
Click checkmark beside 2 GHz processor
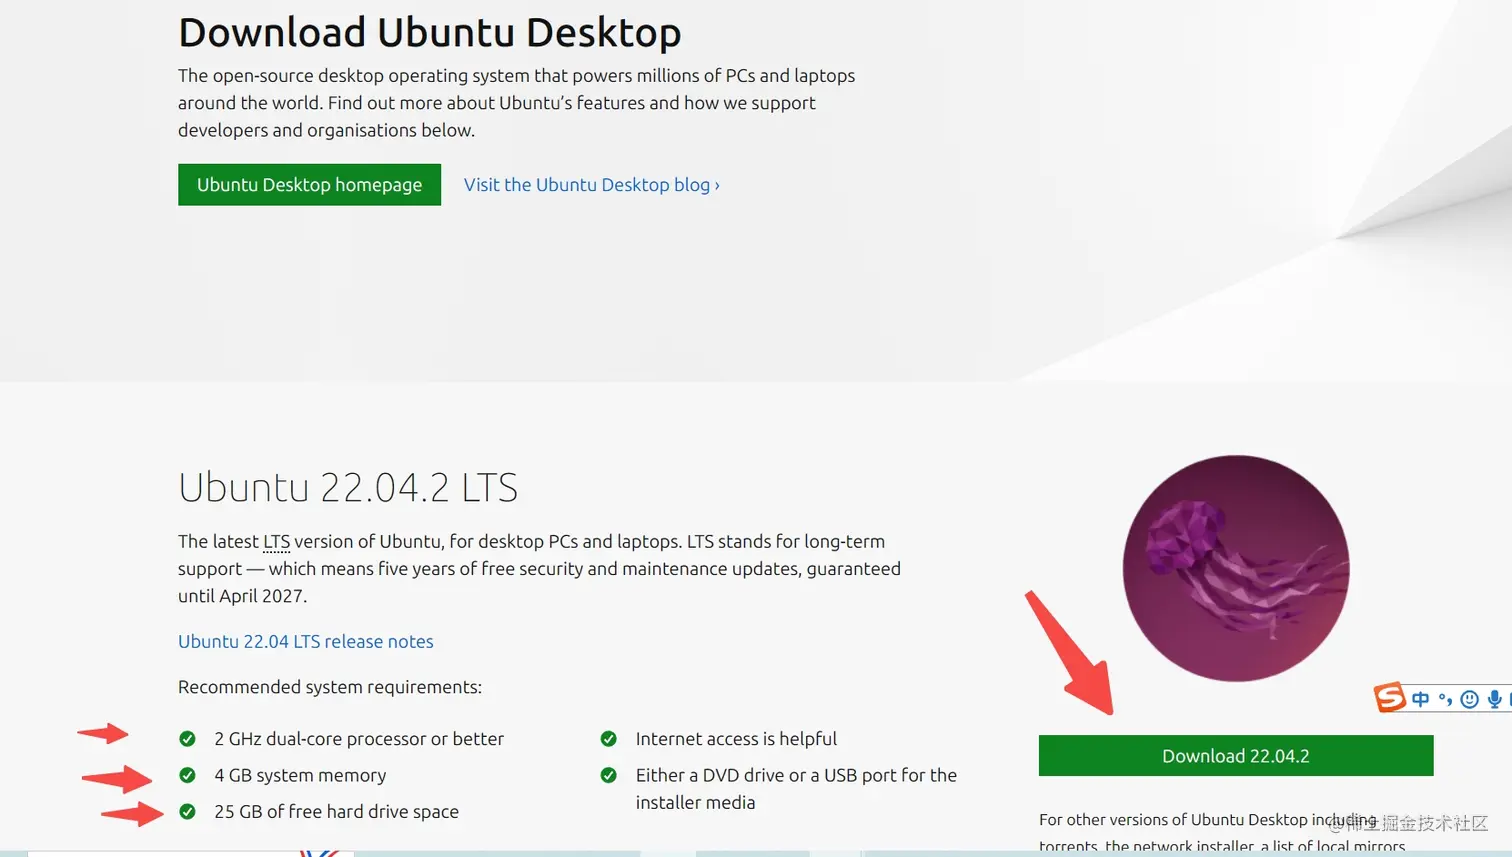point(187,739)
